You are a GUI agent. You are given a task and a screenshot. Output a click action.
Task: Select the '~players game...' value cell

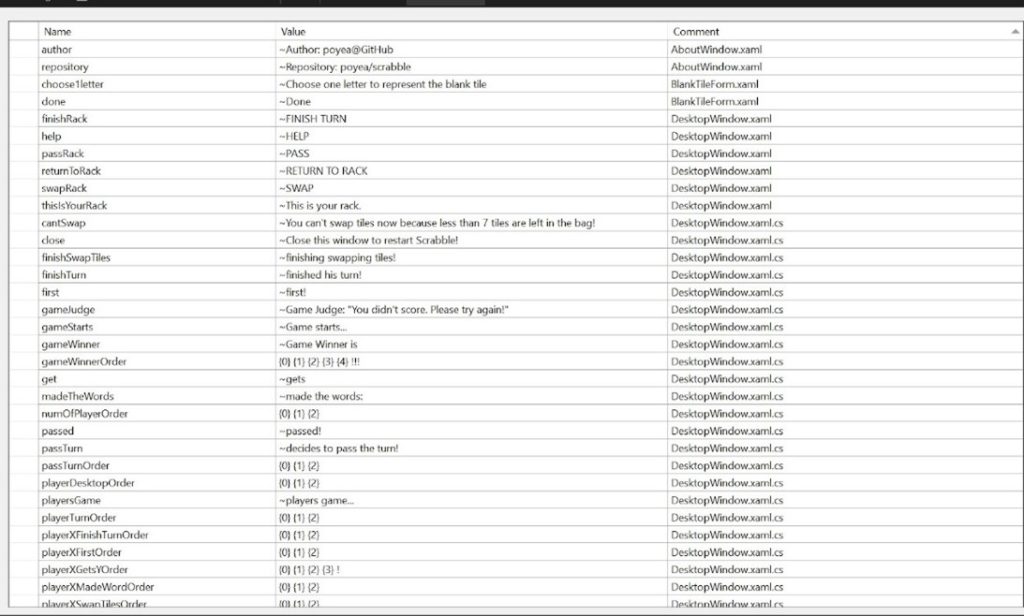tap(317, 500)
